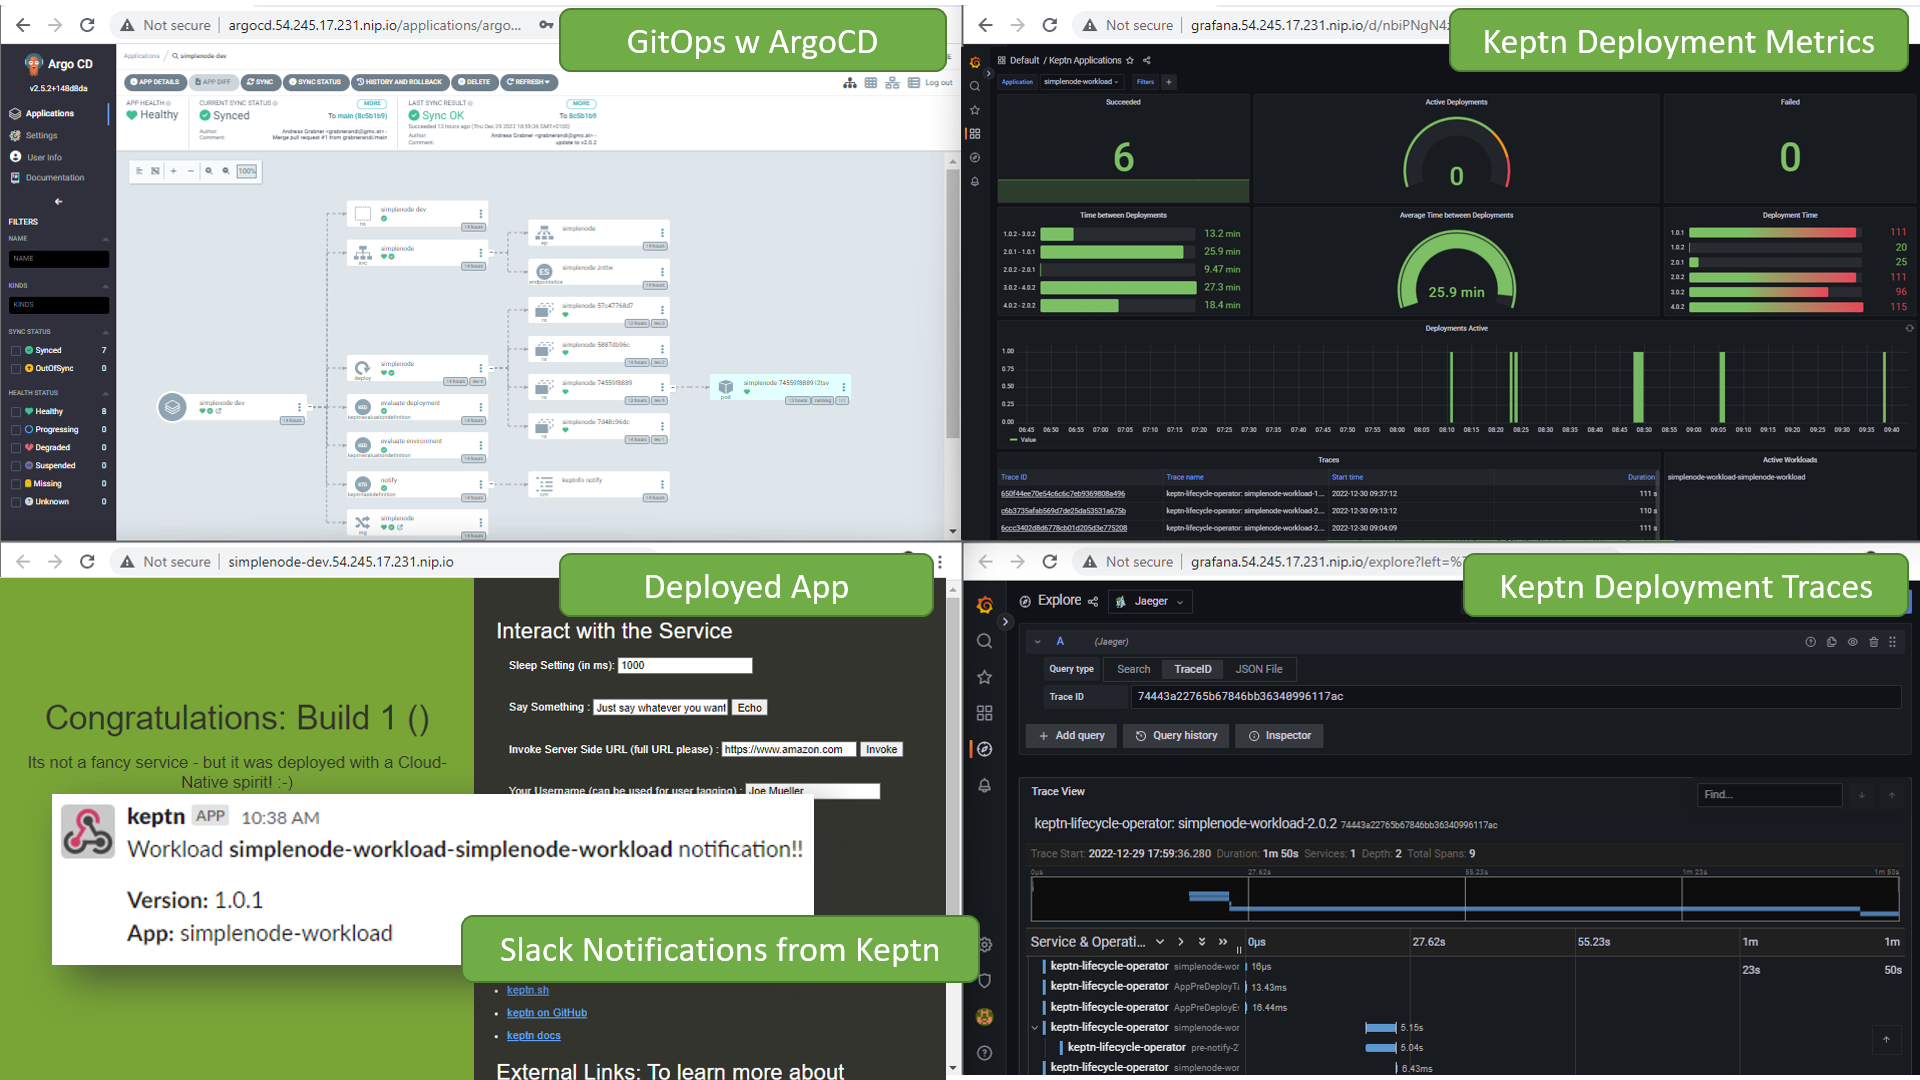This screenshot has width=1920, height=1080.
Task: Open Grafana alerting bell in Explore sidebar
Action: (x=984, y=786)
